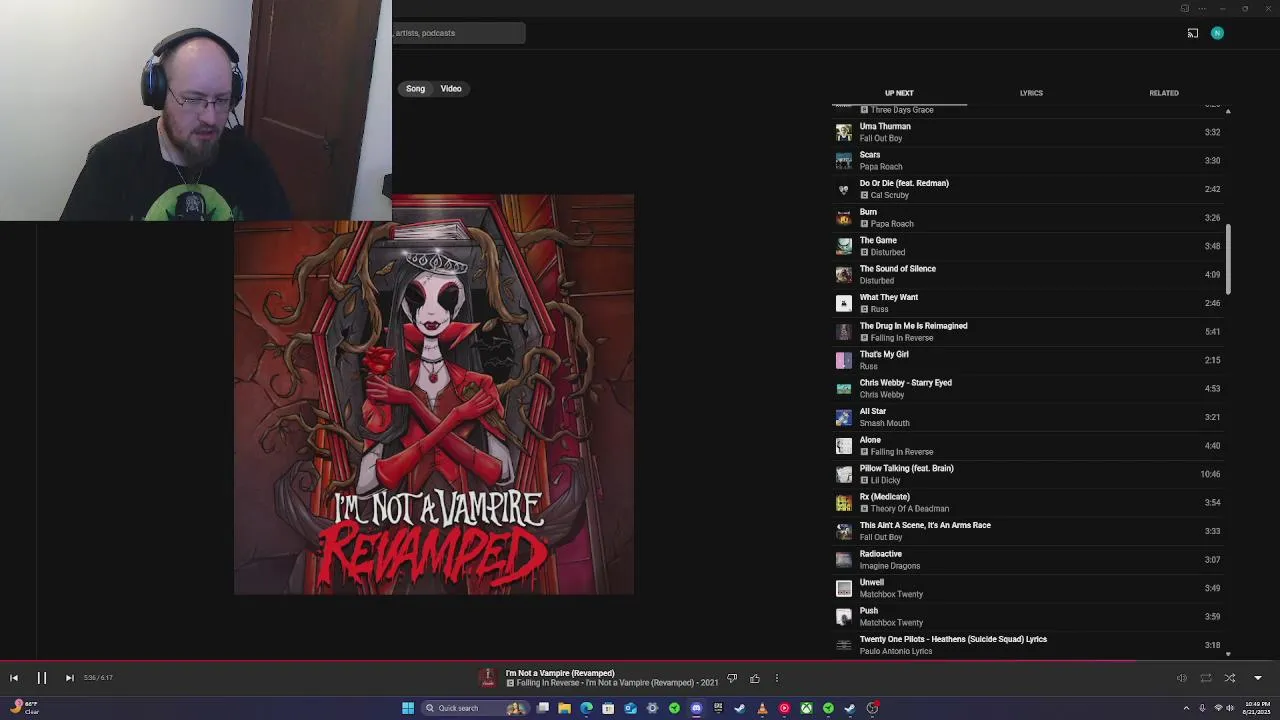Play All Star by Smash Mouth
Image resolution: width=1280 pixels, height=720 pixels.
pyautogui.click(x=1028, y=417)
